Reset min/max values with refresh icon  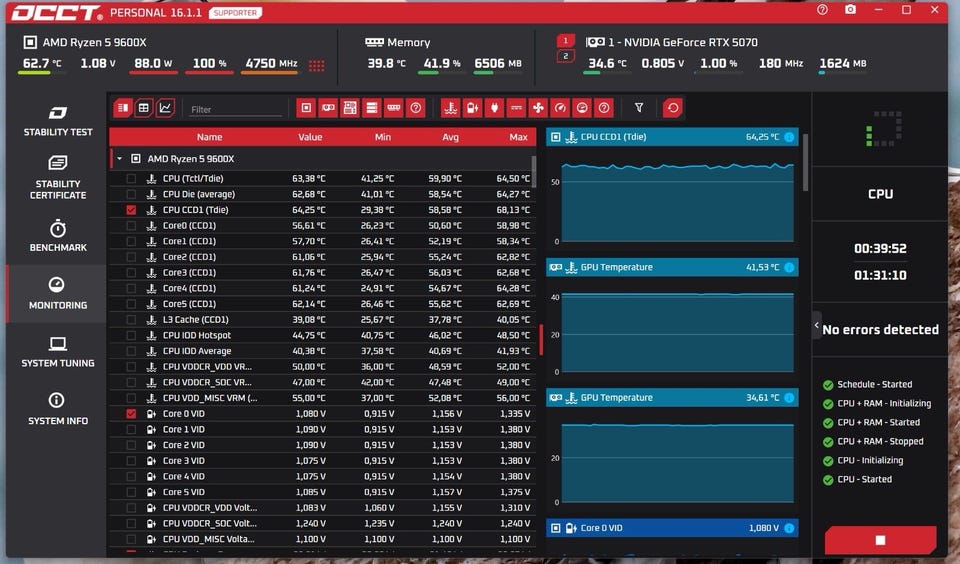click(672, 108)
